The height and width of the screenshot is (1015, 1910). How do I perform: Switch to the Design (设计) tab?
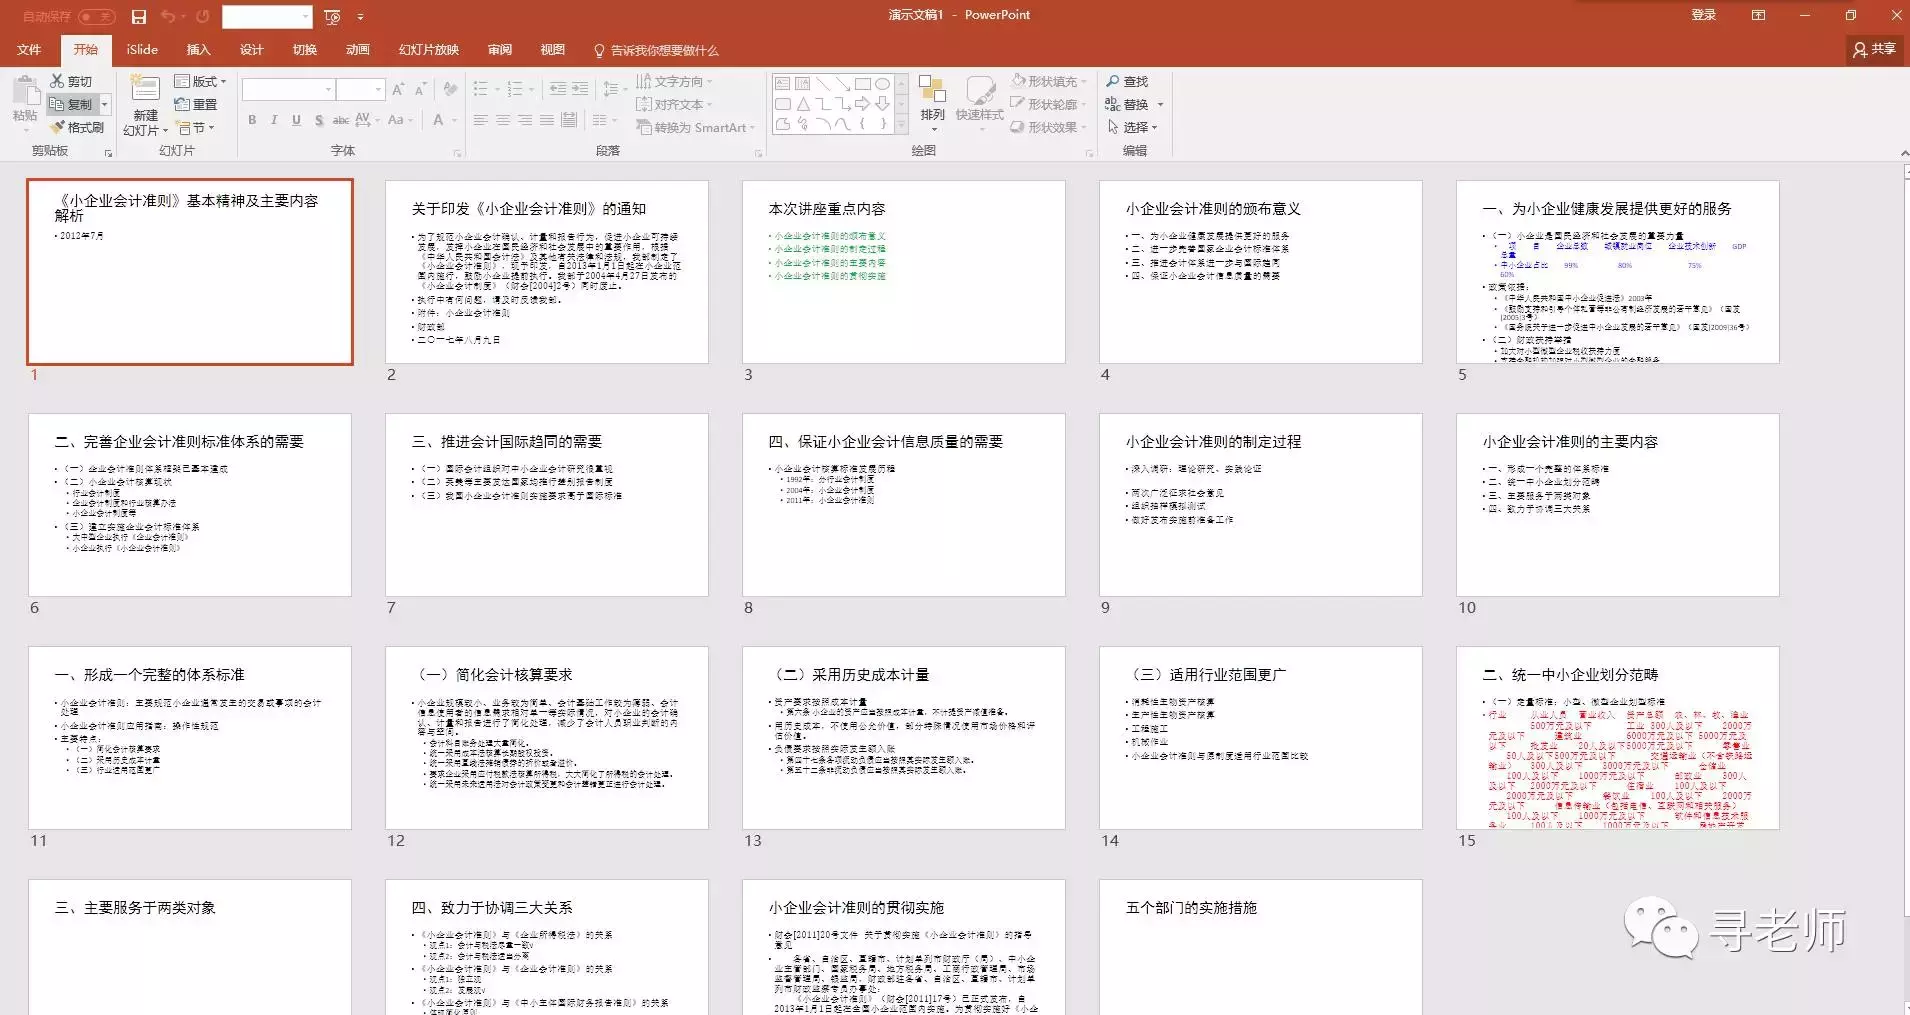tap(251, 50)
